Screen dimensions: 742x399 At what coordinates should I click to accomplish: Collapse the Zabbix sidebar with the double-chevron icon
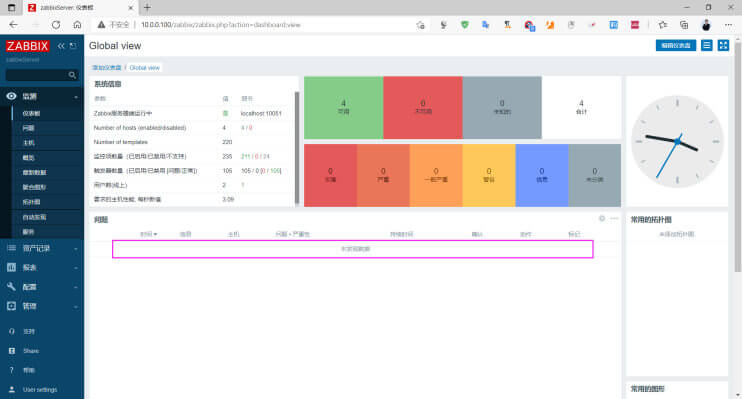(x=61, y=46)
